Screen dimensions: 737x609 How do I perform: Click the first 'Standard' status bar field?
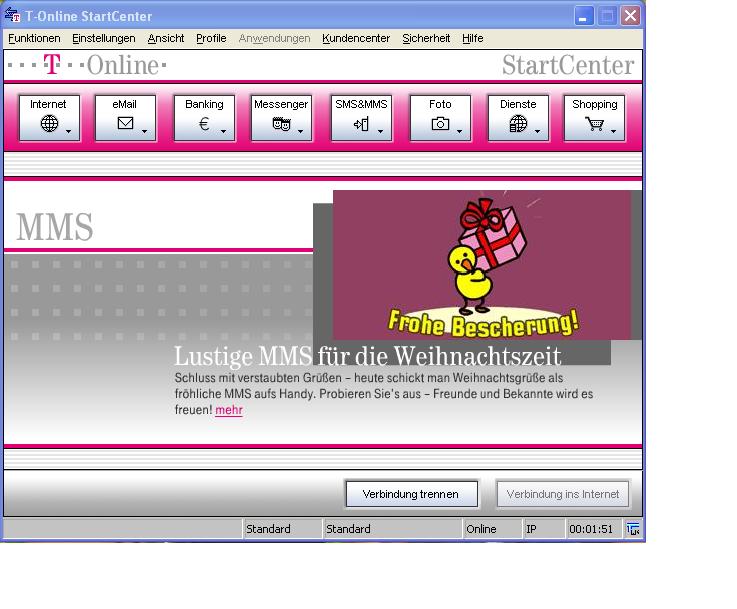pos(282,529)
